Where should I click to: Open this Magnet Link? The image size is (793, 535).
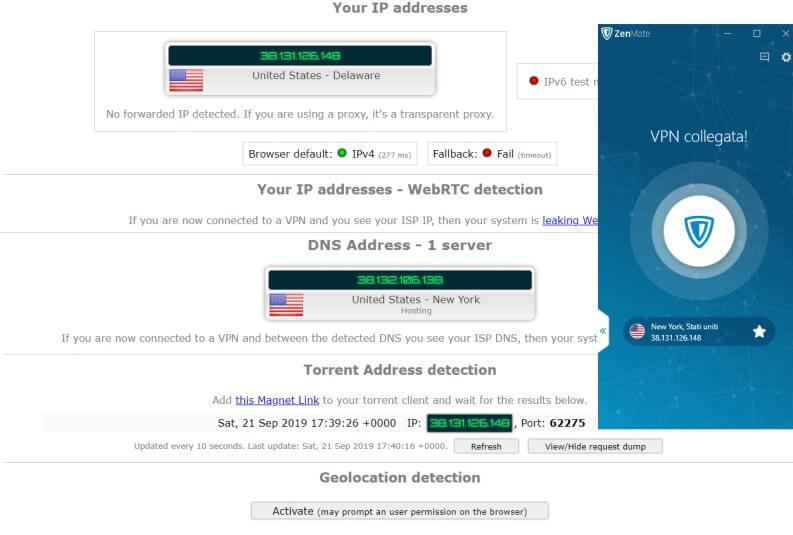[x=277, y=400]
